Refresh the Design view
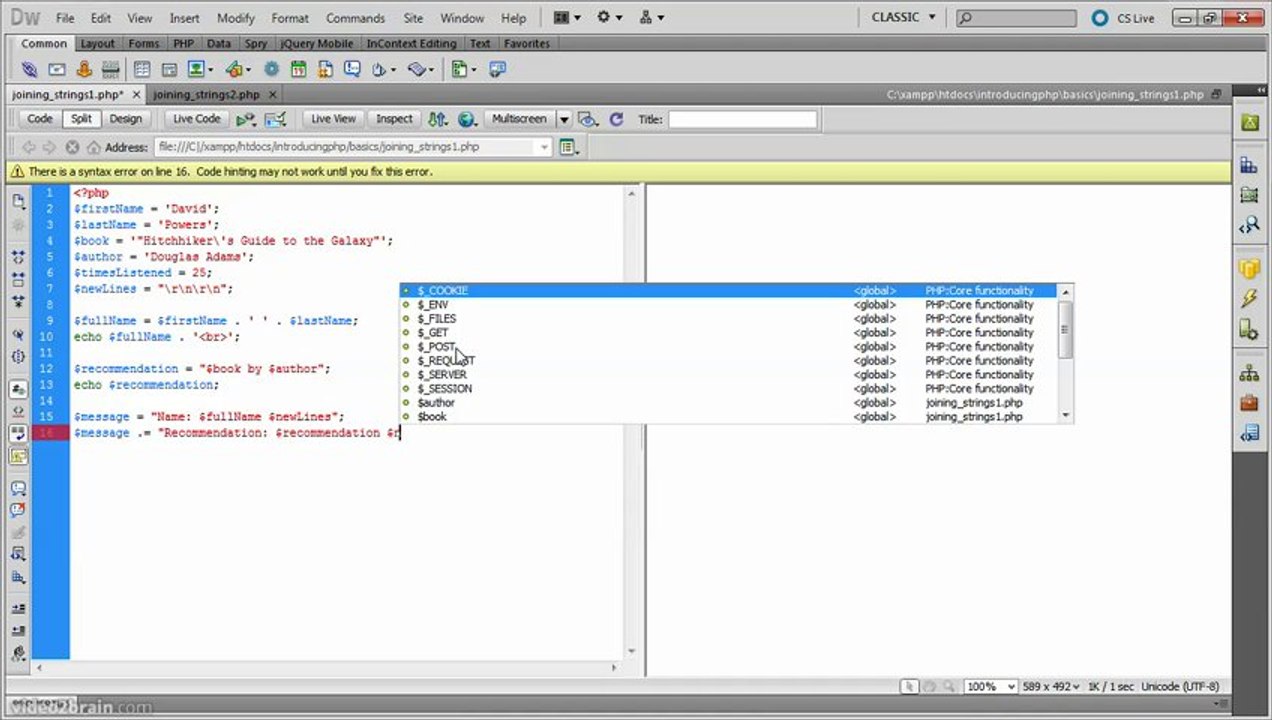 point(616,119)
